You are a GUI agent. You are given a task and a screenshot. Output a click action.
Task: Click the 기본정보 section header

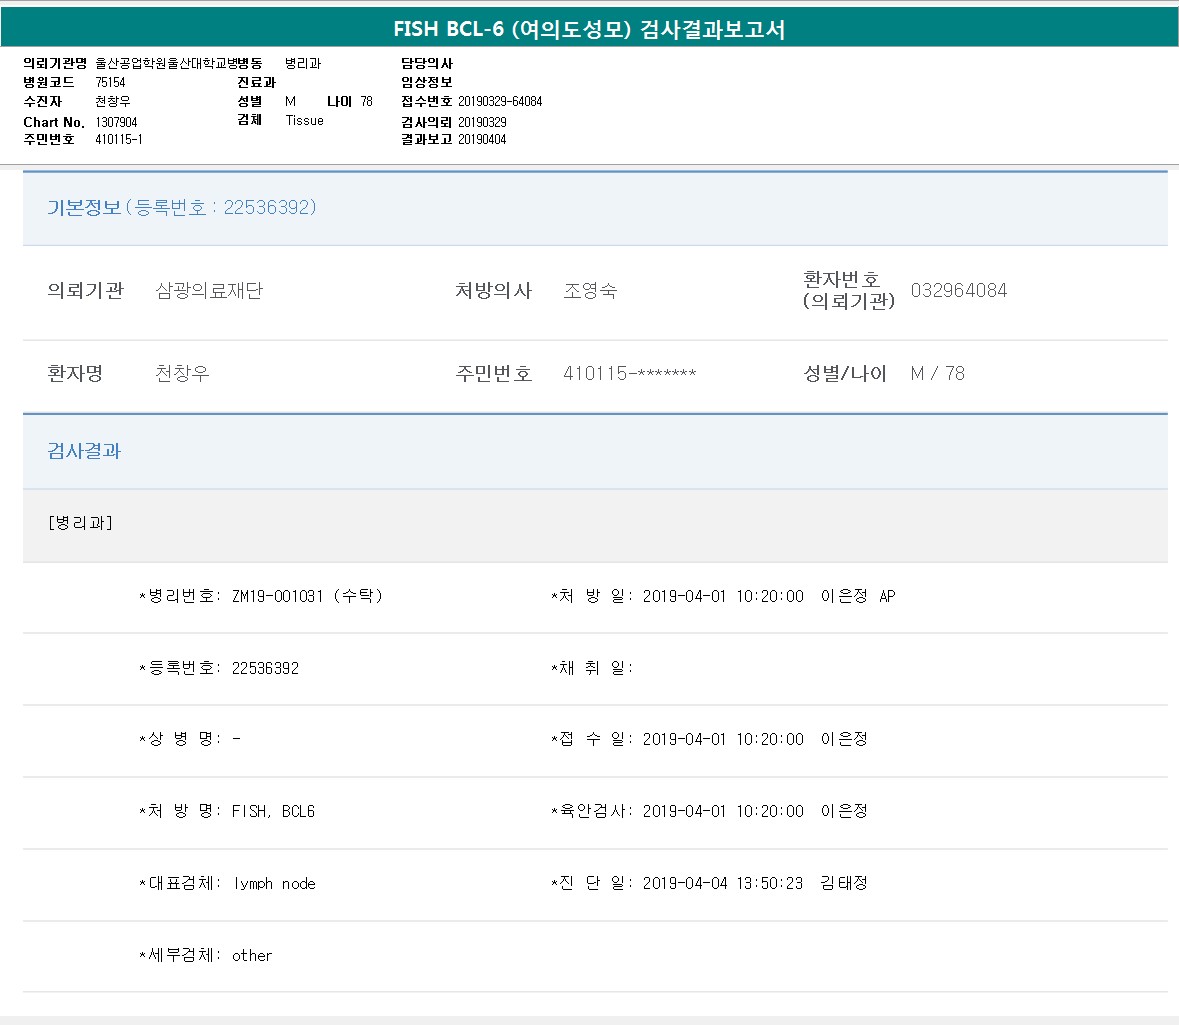[181, 207]
